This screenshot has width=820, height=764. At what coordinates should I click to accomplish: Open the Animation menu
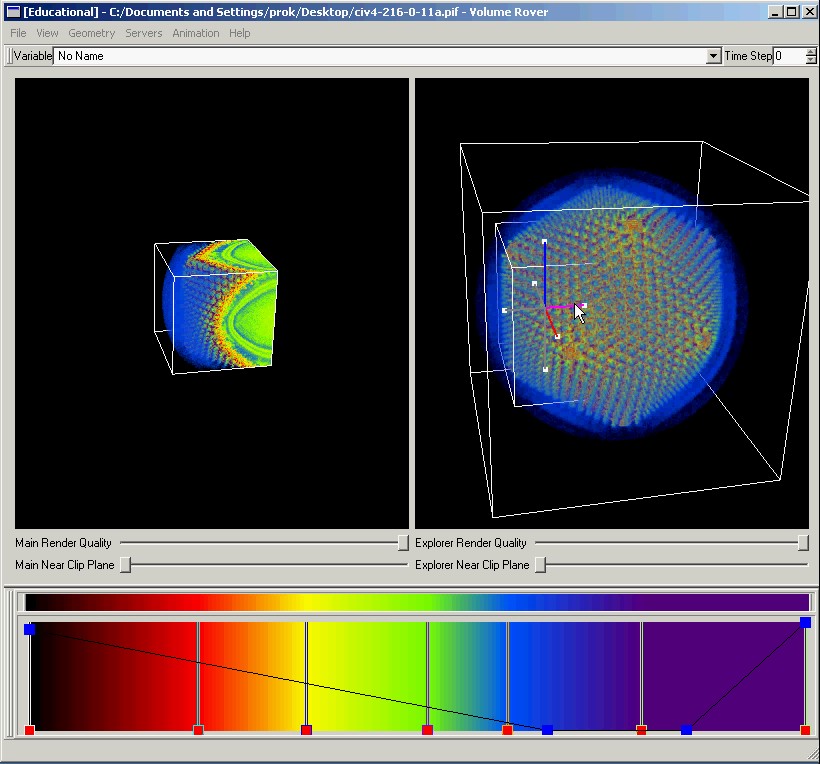[195, 33]
